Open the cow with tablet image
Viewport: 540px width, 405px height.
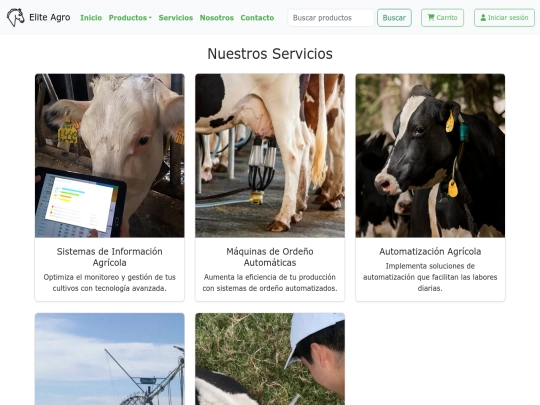[110, 155]
